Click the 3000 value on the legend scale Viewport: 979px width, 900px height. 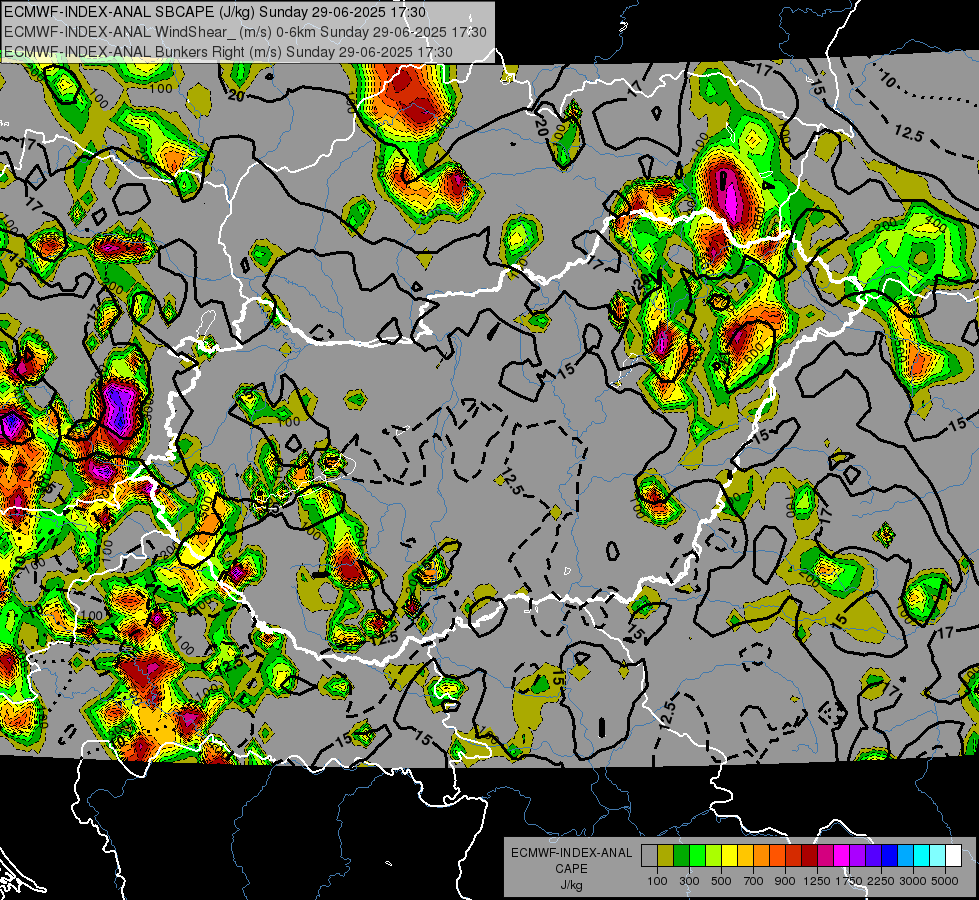[x=913, y=881]
